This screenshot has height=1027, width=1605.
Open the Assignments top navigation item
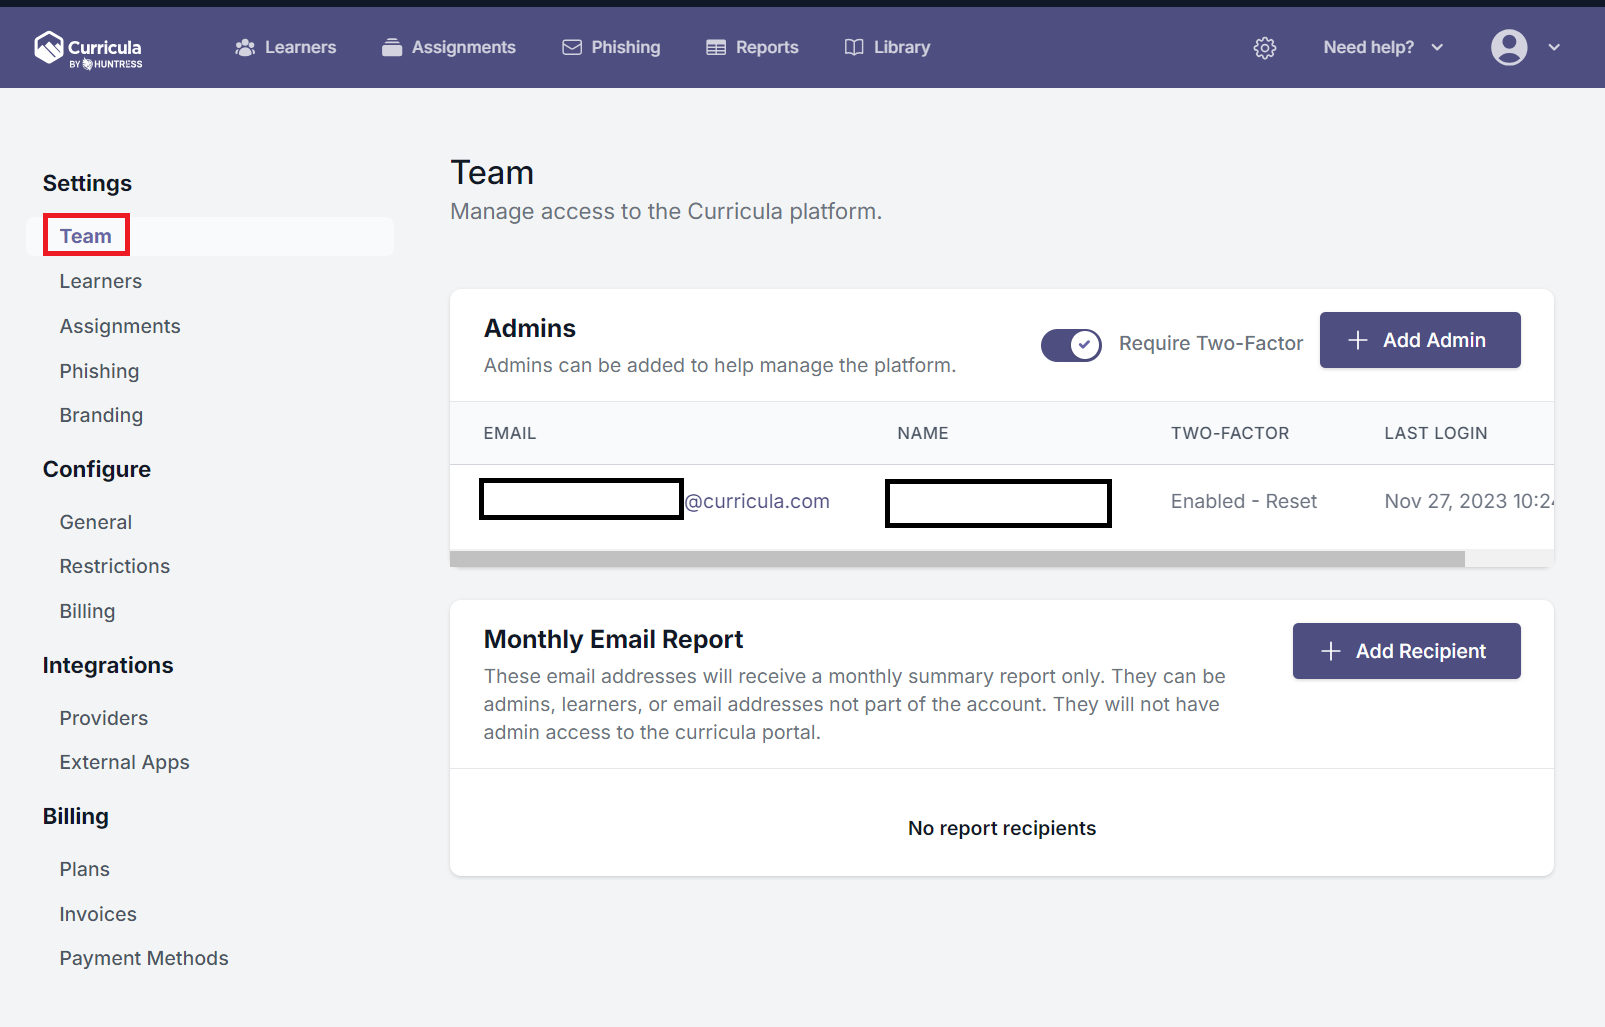449,47
